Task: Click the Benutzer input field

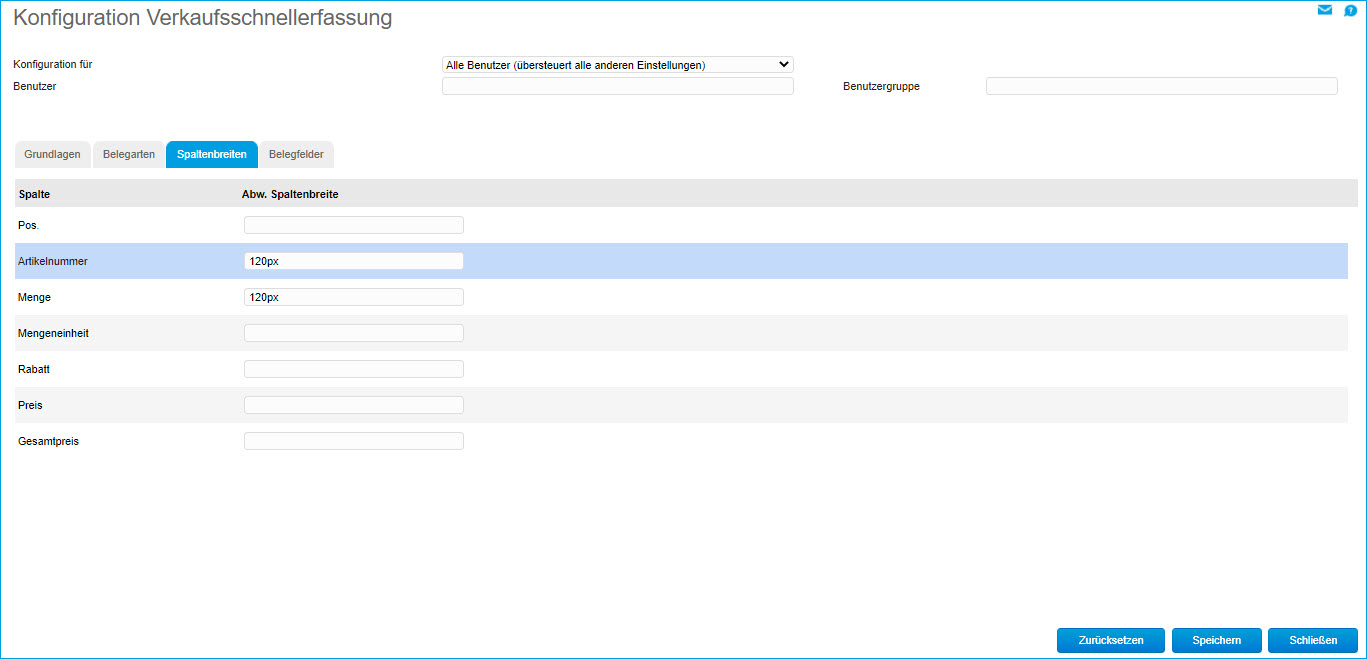Action: 617,87
